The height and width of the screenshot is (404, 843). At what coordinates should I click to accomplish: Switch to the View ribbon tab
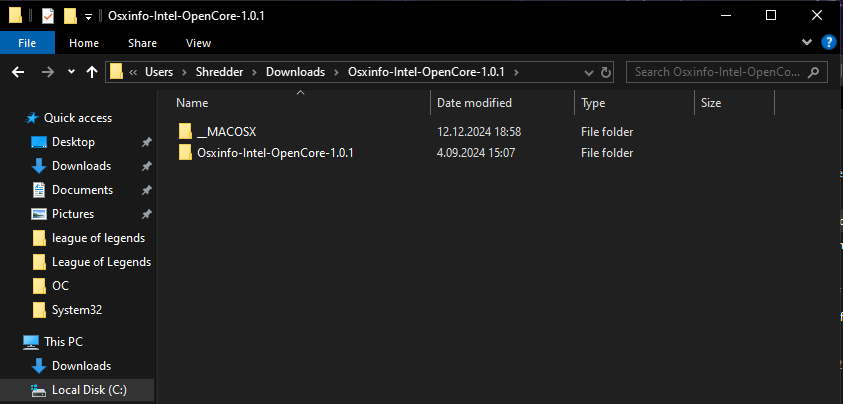click(x=198, y=43)
